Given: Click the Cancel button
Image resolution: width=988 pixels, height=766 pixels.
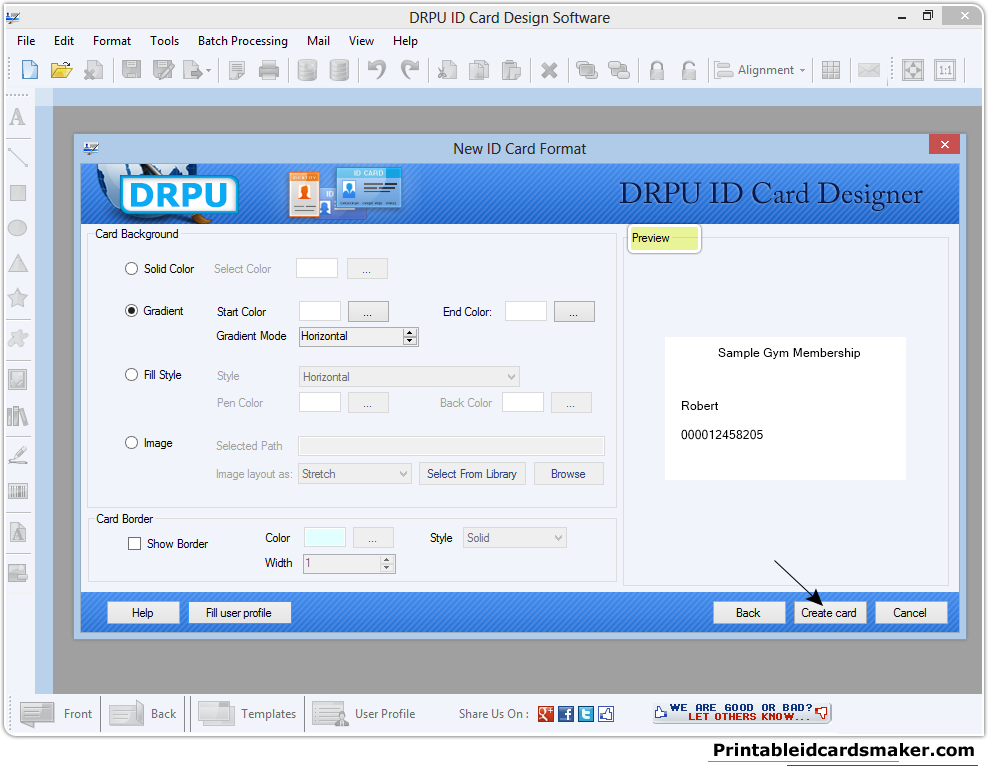Looking at the screenshot, I should click(910, 613).
